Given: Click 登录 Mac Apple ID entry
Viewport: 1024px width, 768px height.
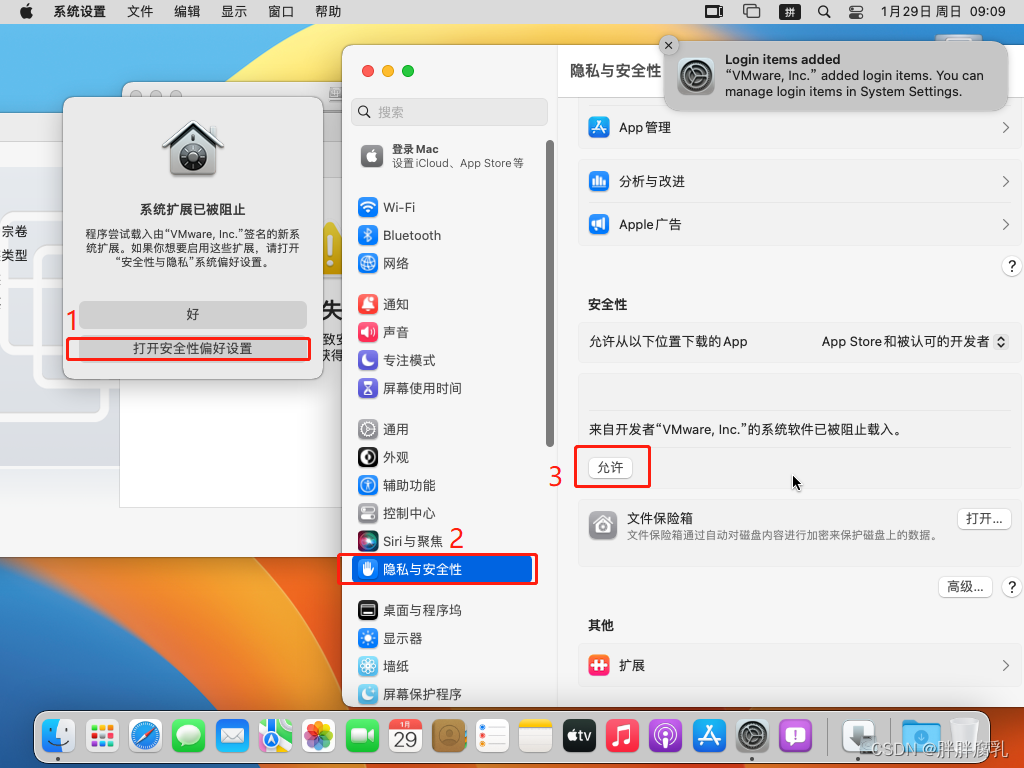Looking at the screenshot, I should click(444, 156).
